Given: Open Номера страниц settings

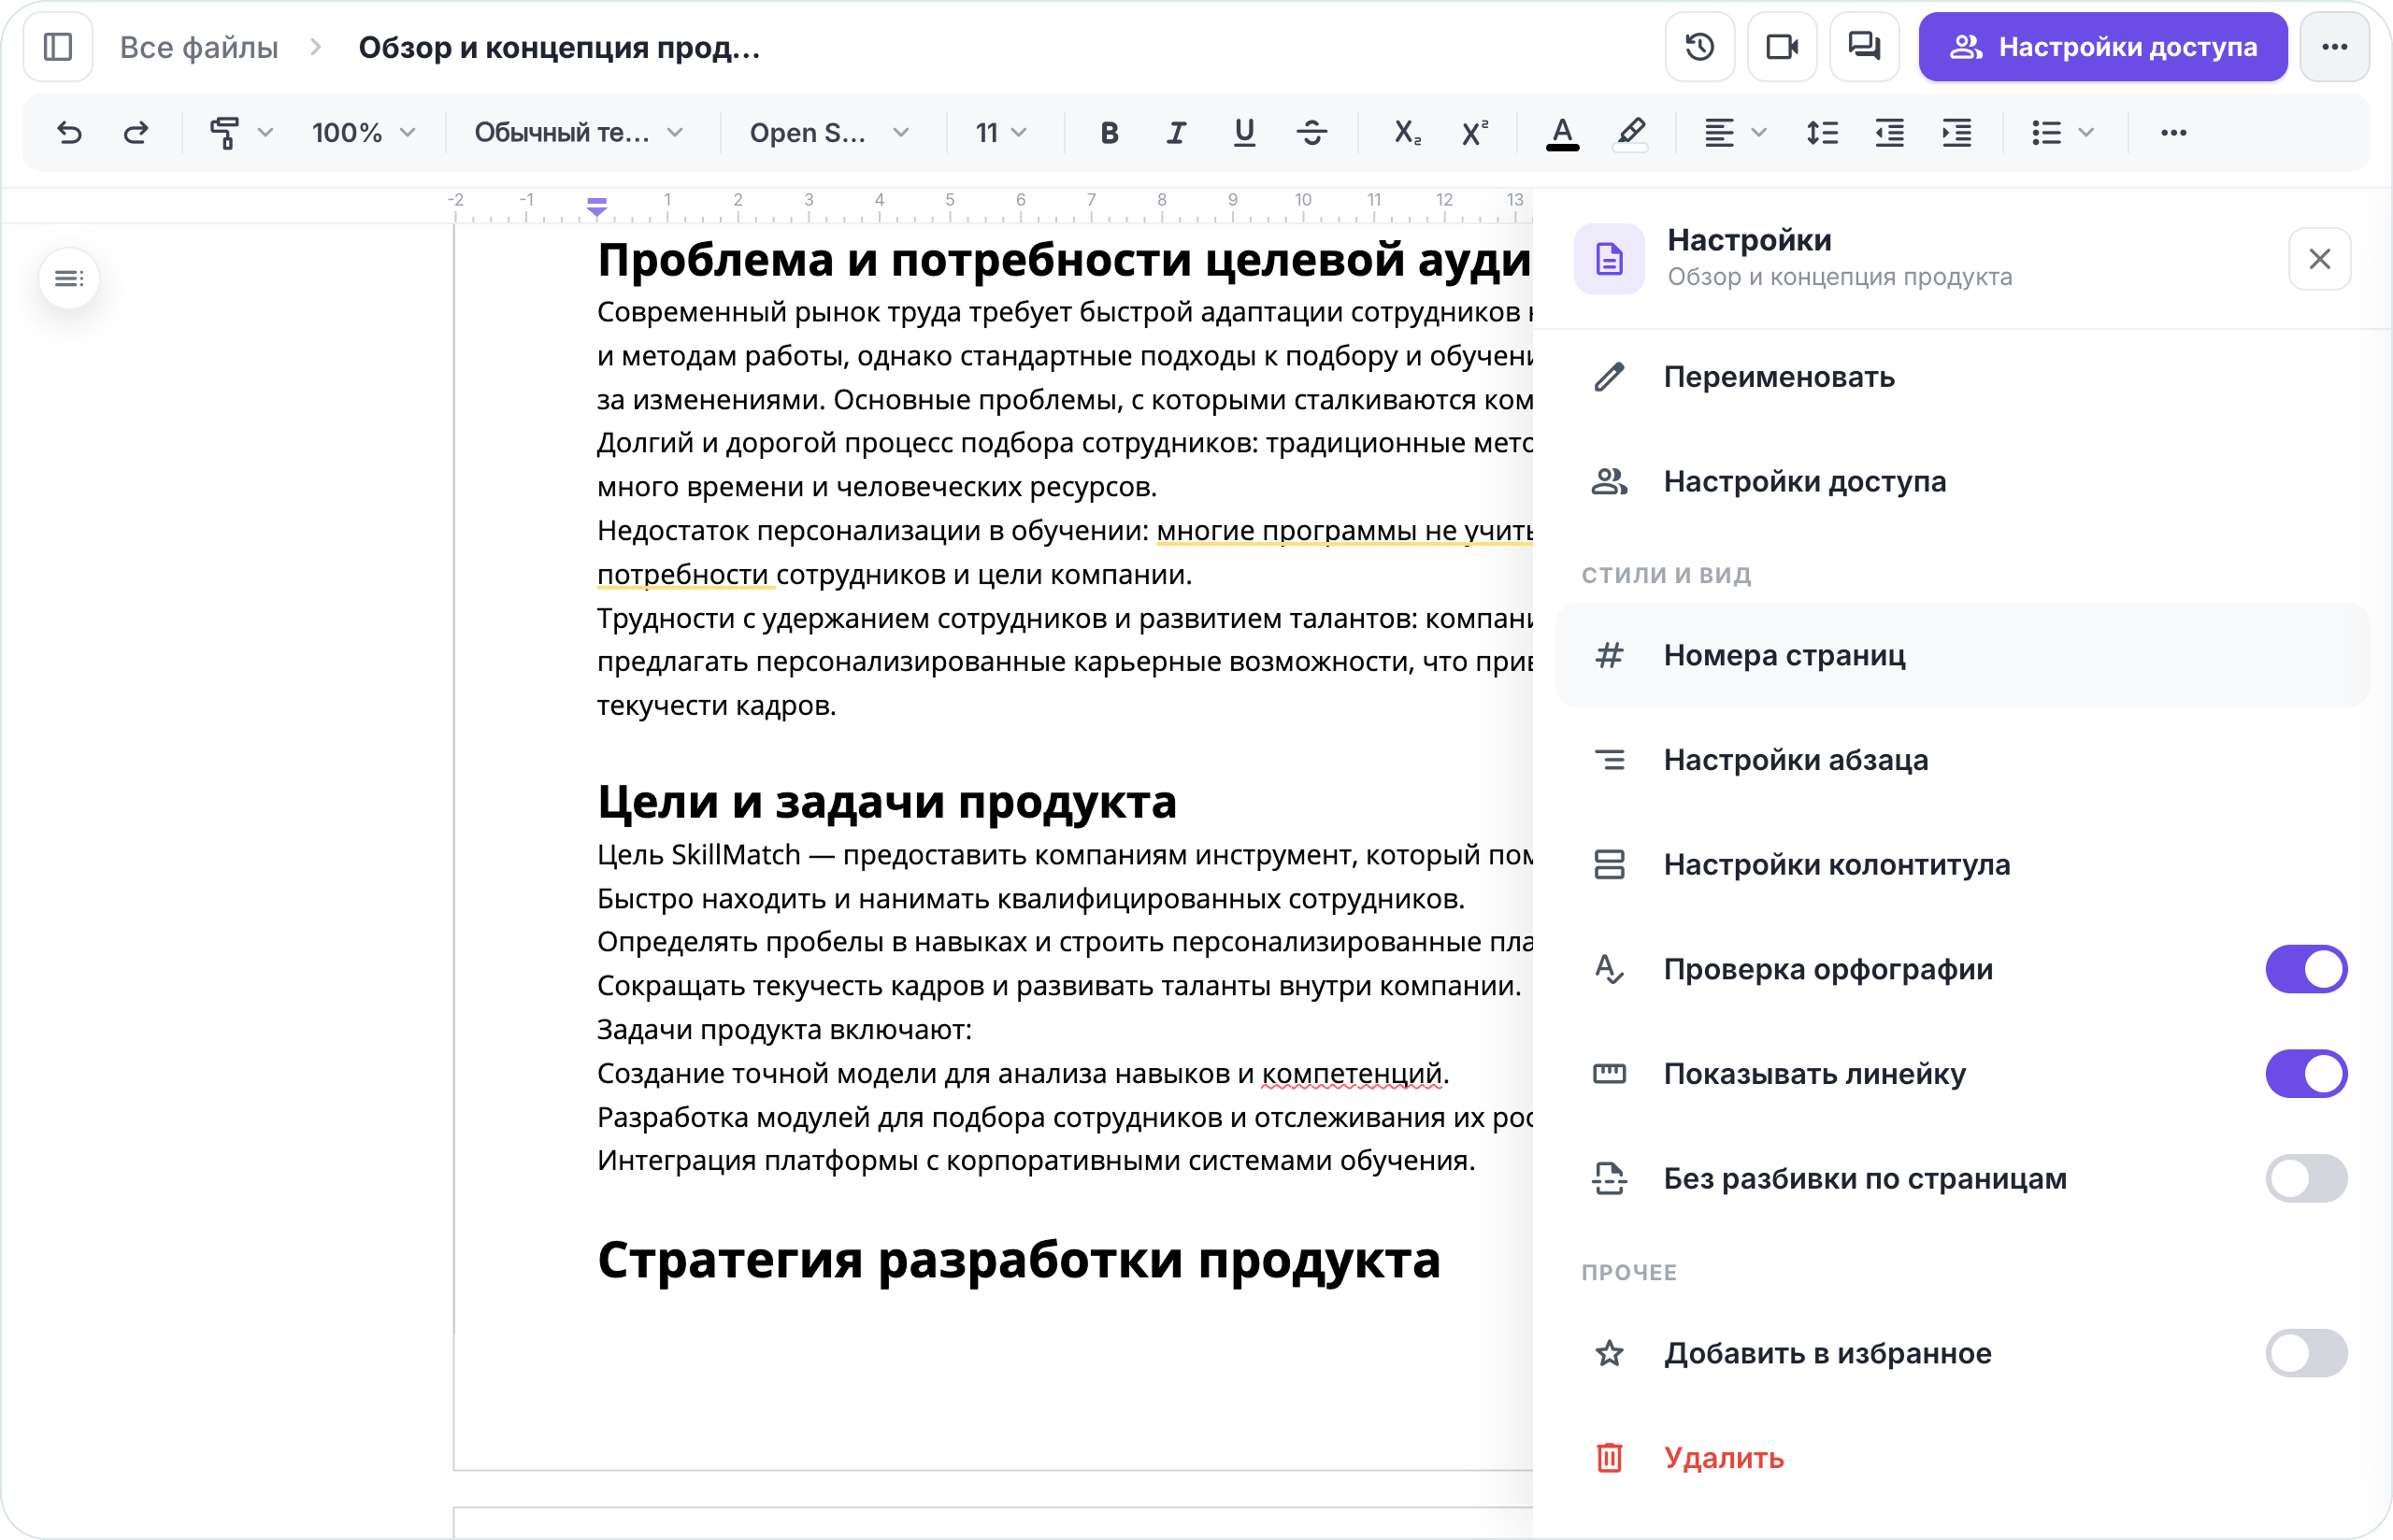Looking at the screenshot, I should click(1962, 655).
